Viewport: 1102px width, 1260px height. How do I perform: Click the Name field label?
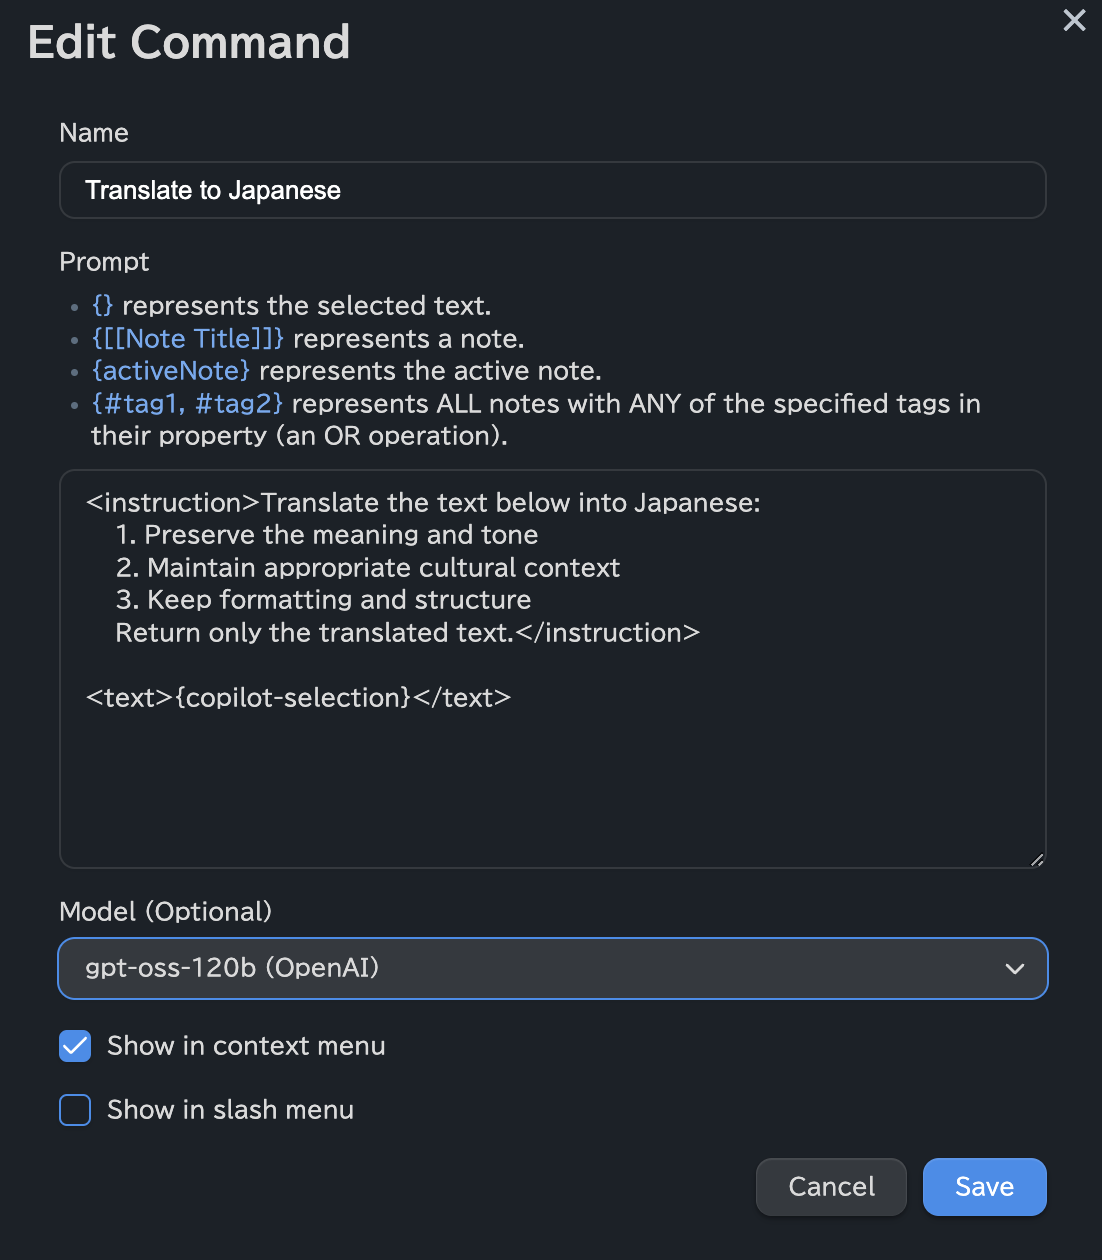(x=94, y=133)
